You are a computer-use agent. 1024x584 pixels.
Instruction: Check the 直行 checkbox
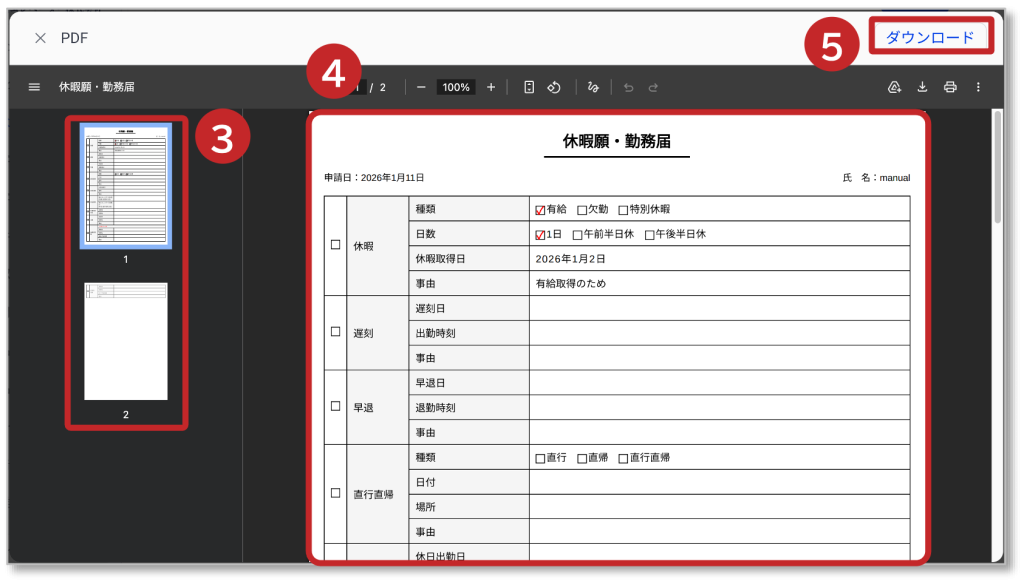tap(540, 458)
